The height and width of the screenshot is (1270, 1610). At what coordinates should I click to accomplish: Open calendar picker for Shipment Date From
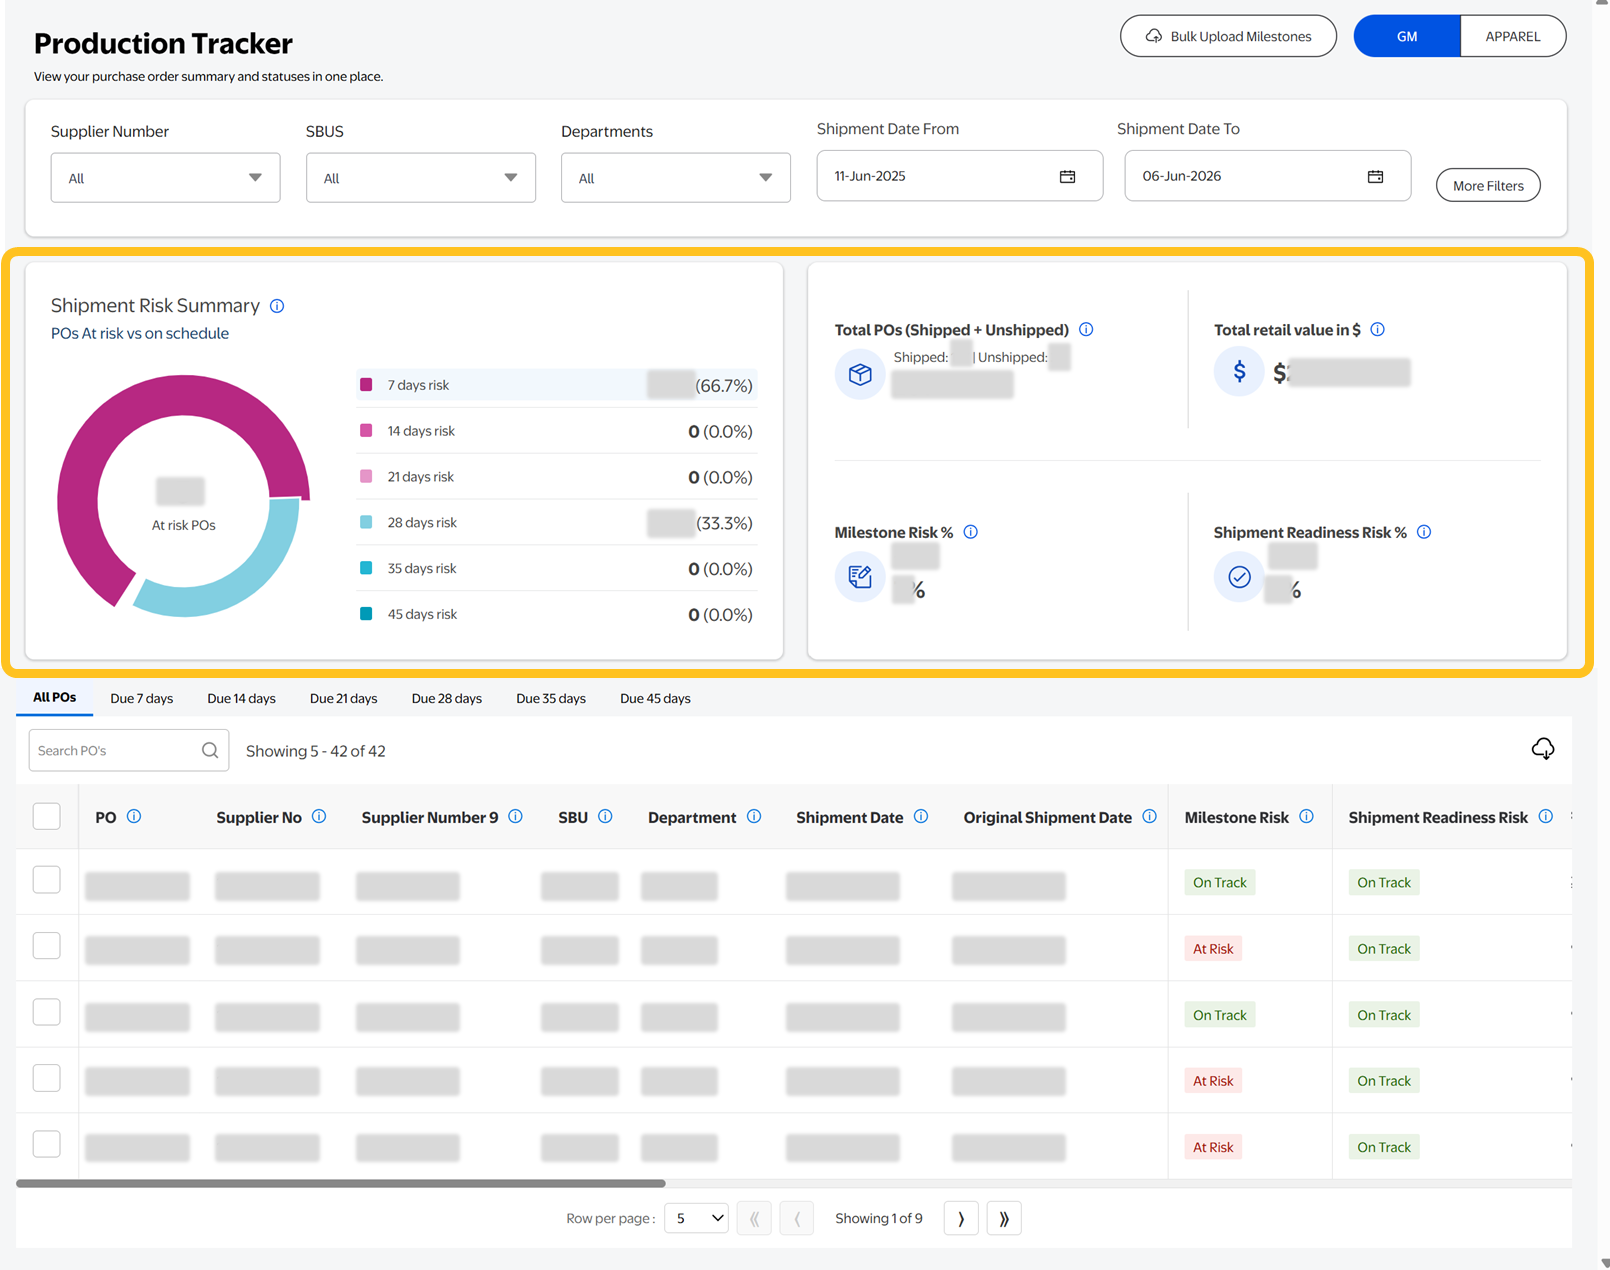(1067, 177)
